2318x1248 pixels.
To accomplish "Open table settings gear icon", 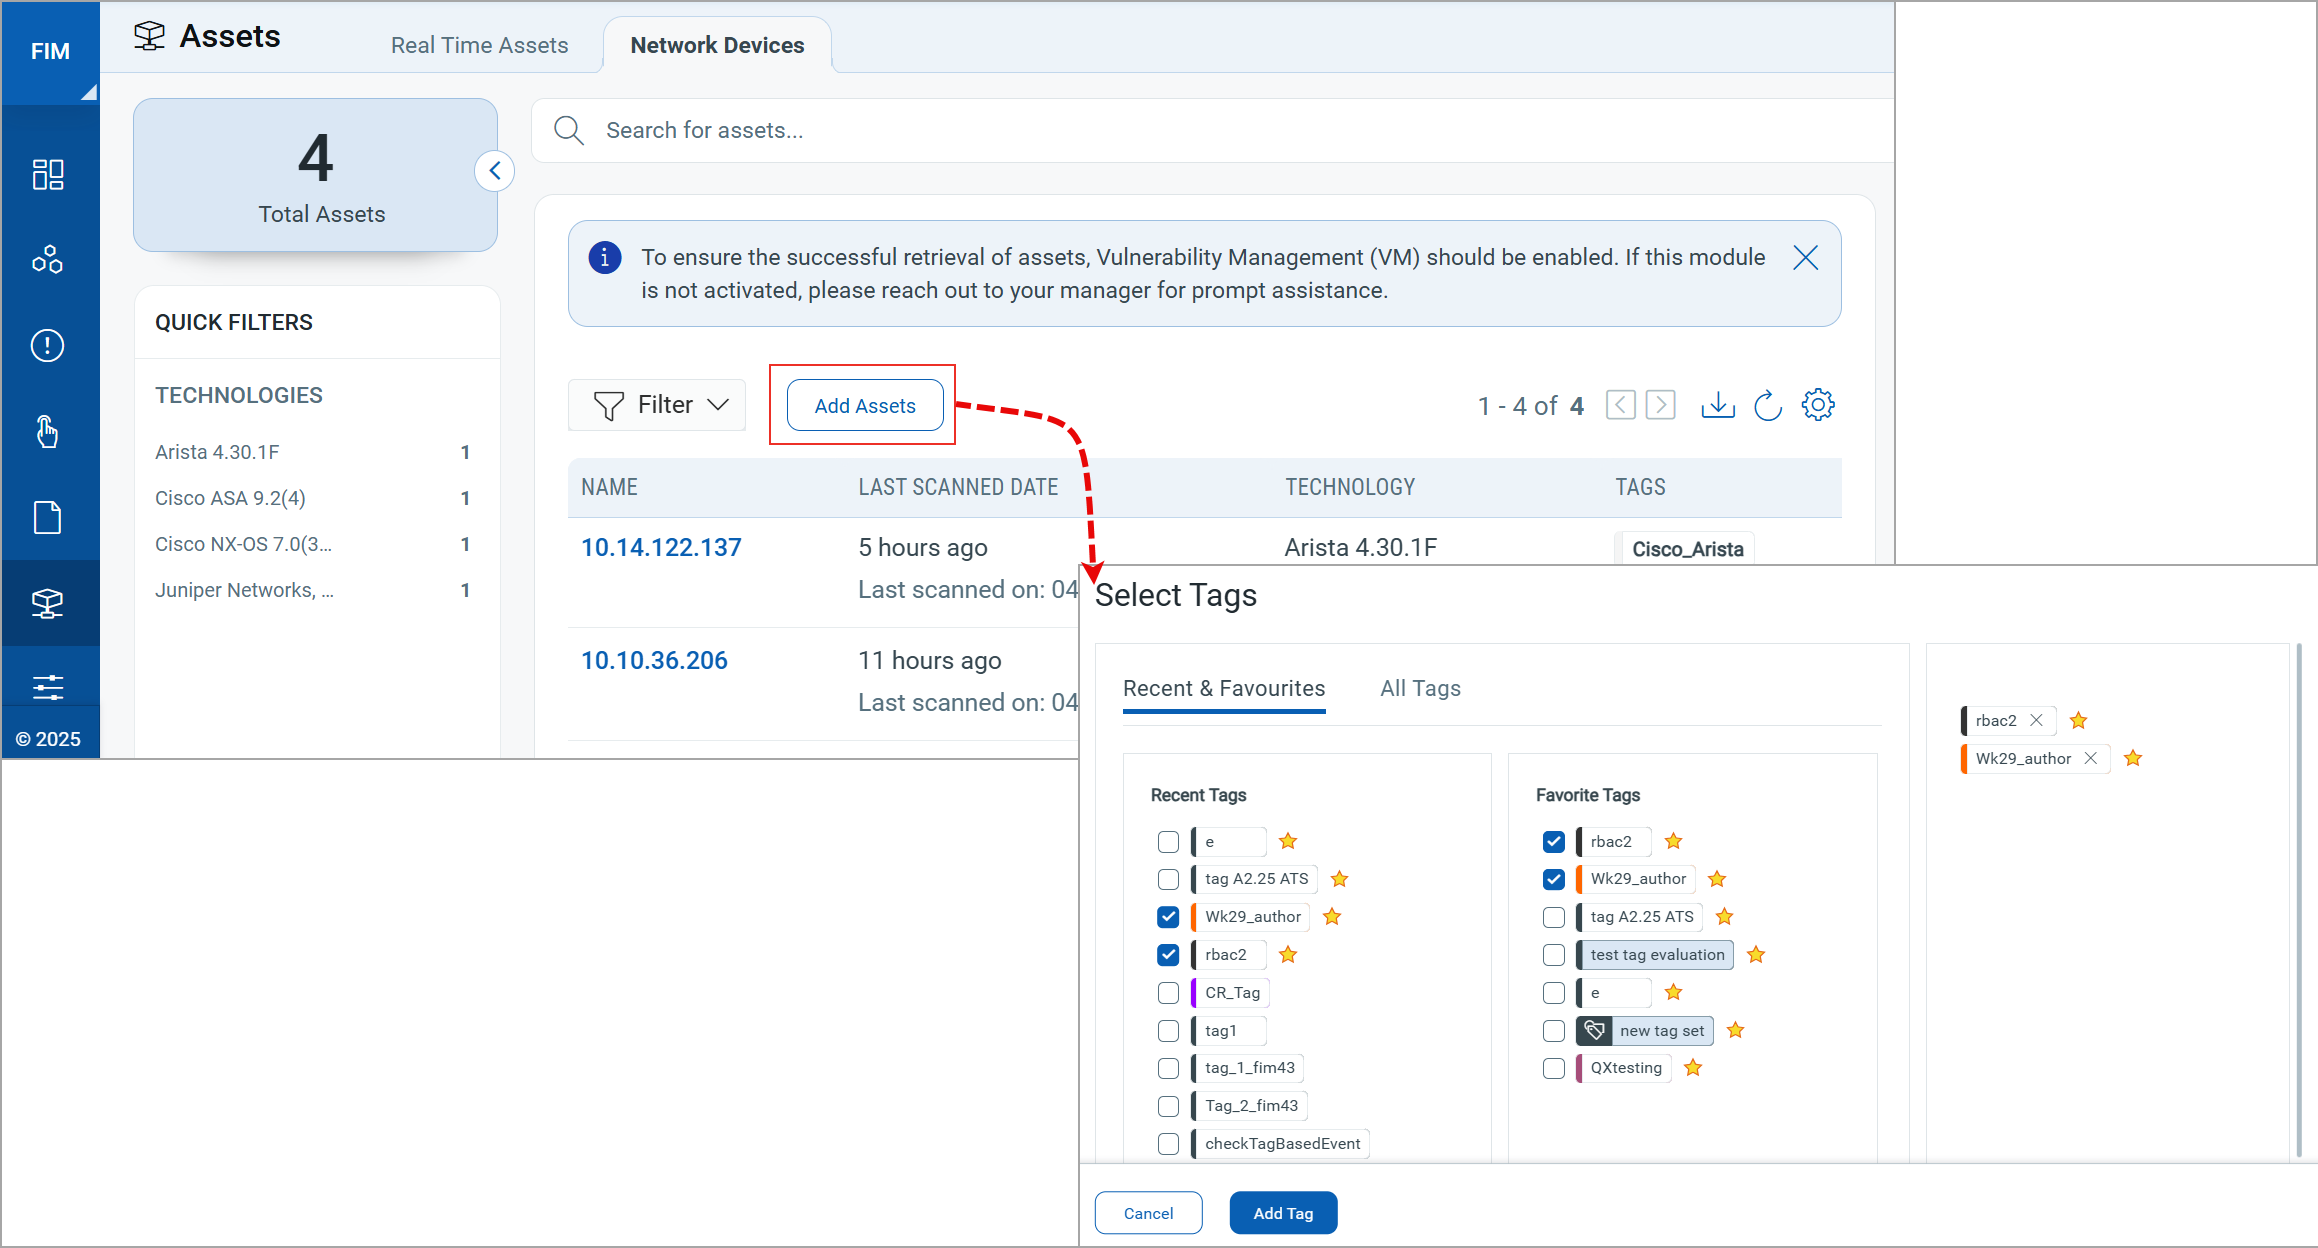I will coord(1818,405).
